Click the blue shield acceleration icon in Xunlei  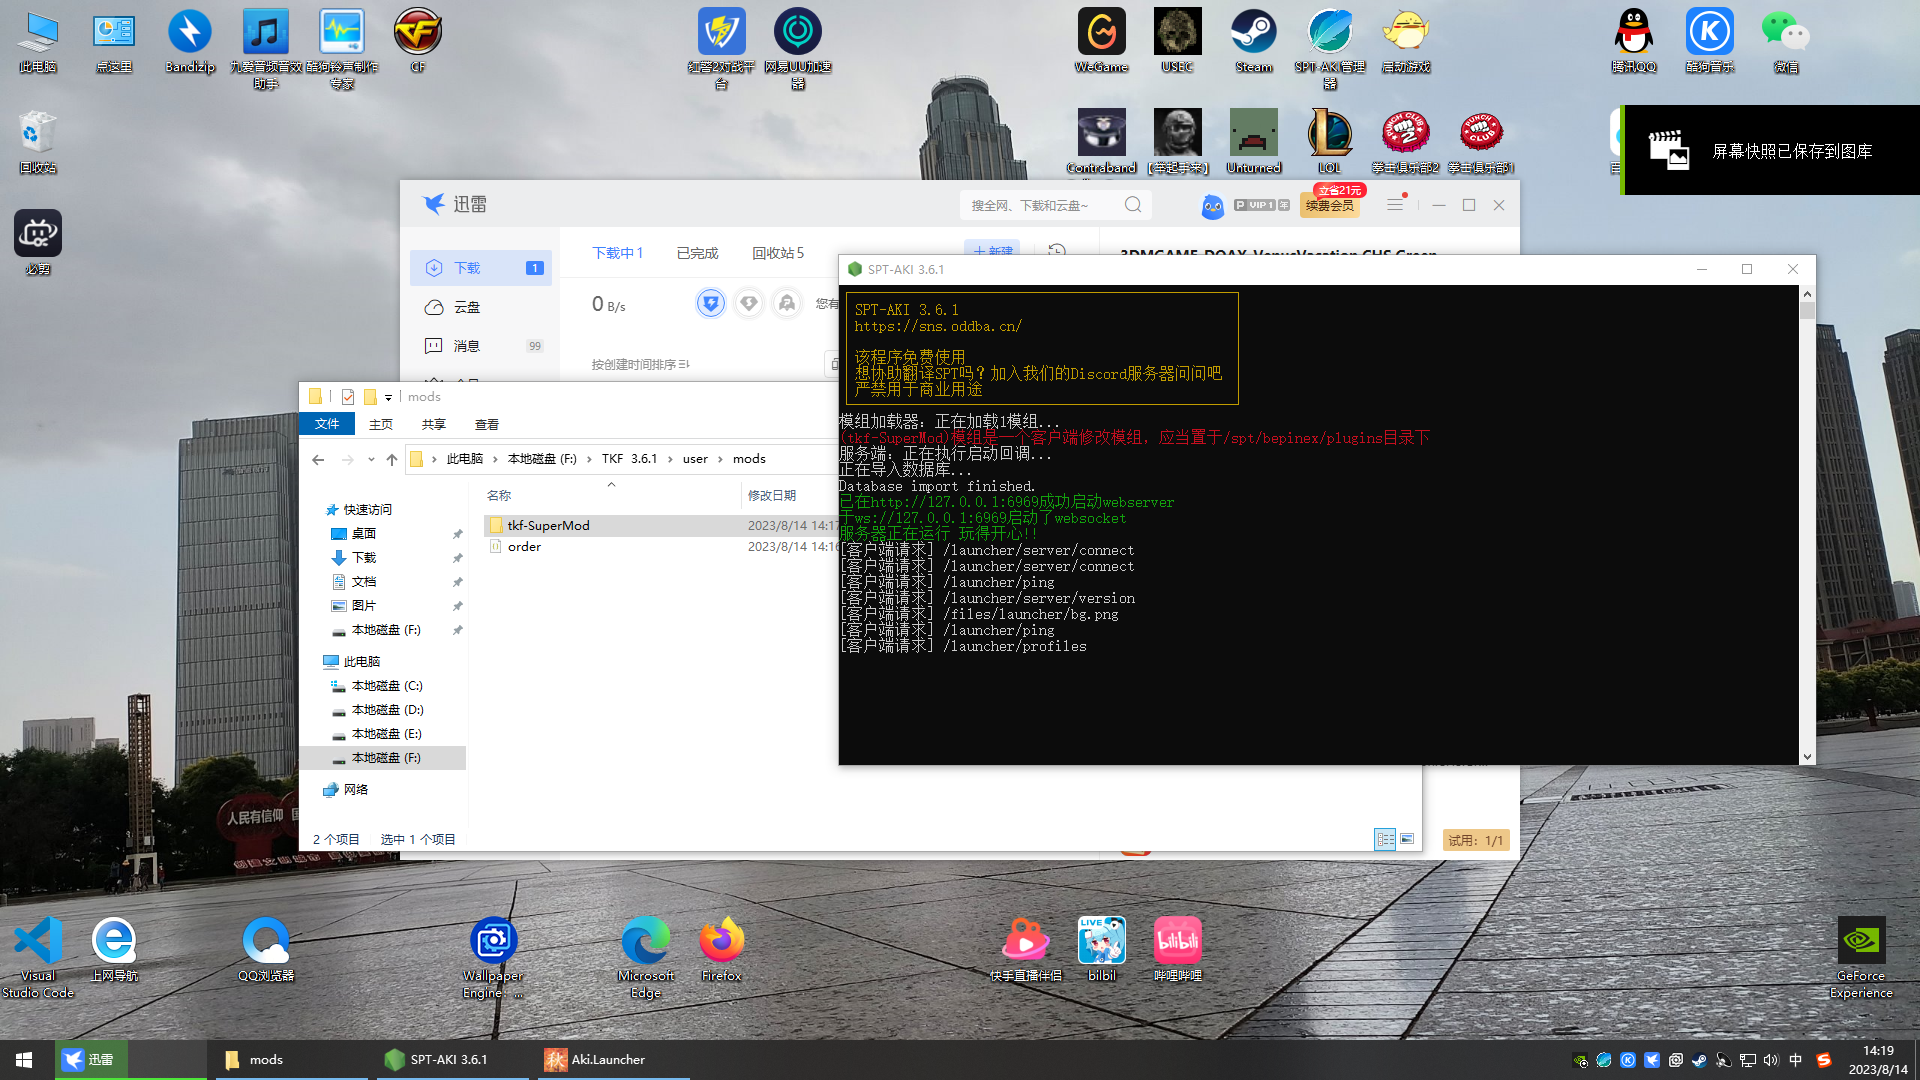coord(710,303)
